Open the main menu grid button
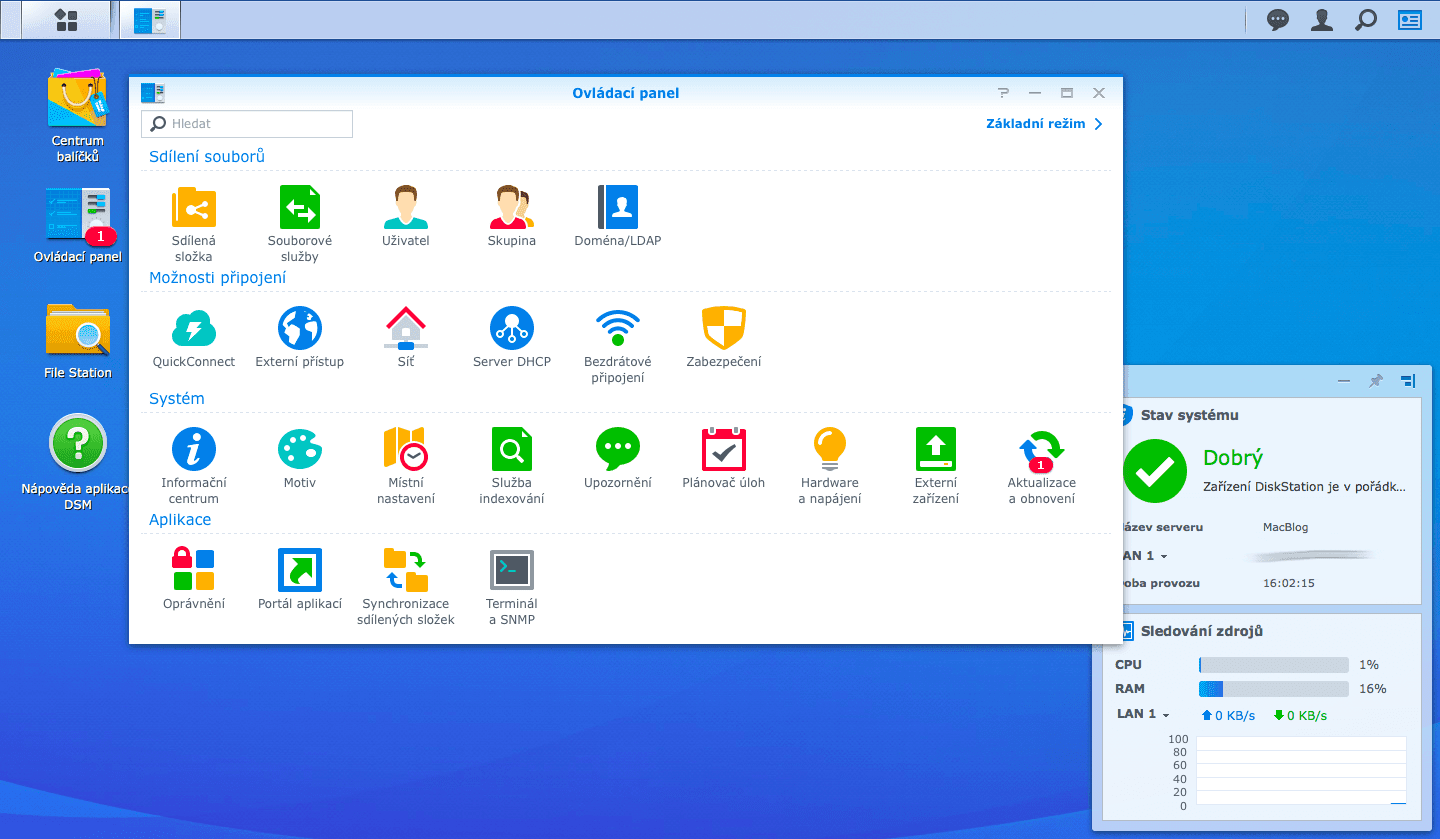The width and height of the screenshot is (1440, 839). [66, 20]
